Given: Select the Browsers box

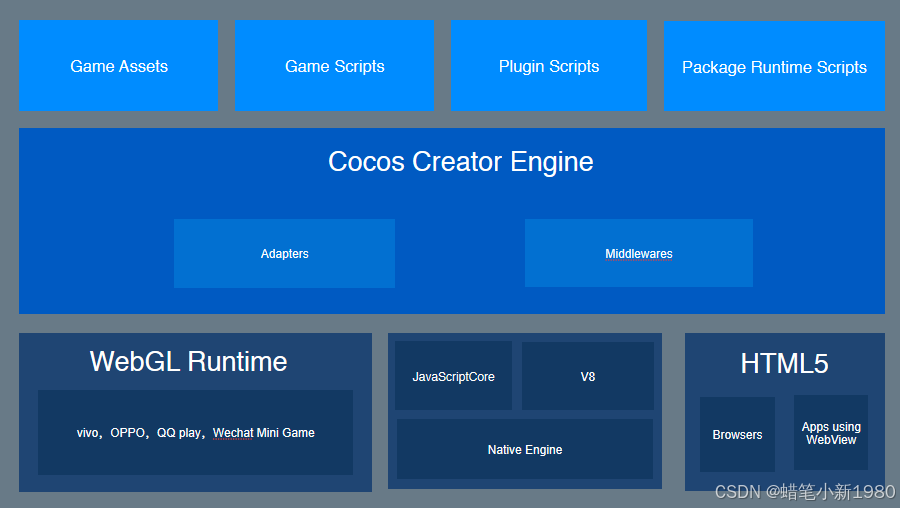Looking at the screenshot, I should (737, 435).
